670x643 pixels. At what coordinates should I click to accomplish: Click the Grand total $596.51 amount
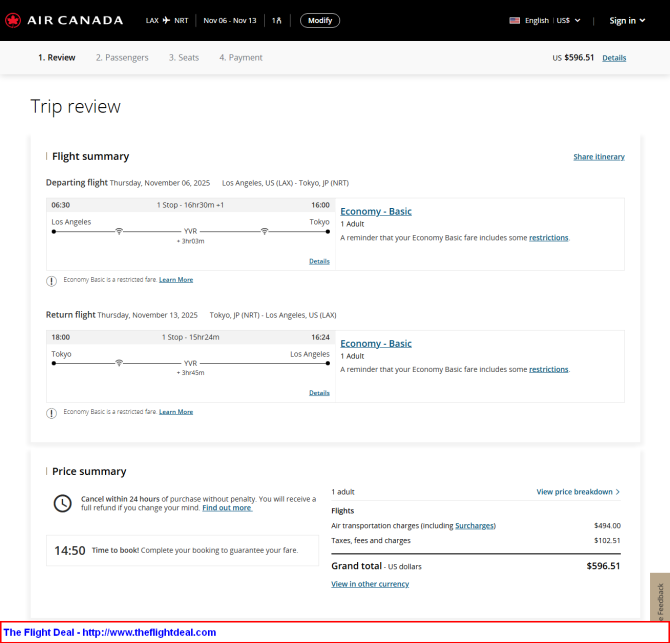coord(603,566)
